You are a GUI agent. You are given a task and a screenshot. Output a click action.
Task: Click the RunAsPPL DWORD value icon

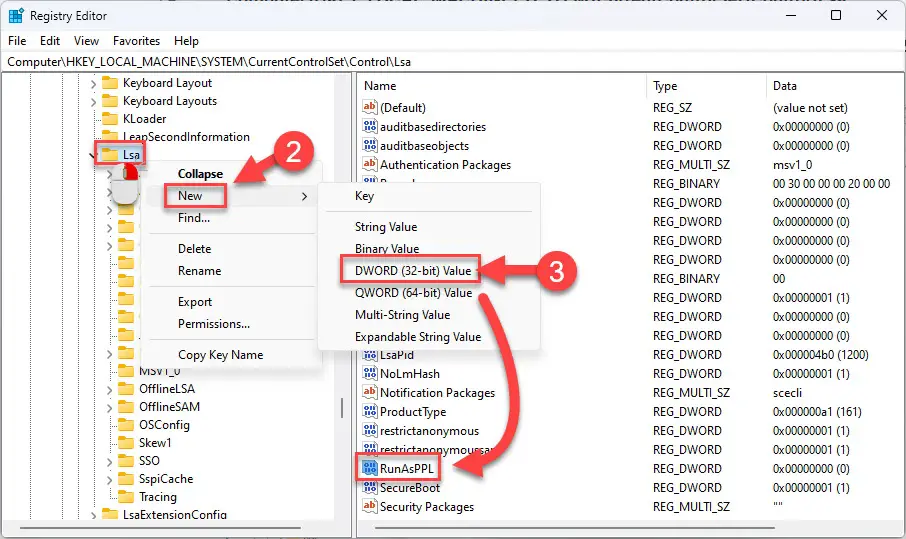pos(370,468)
